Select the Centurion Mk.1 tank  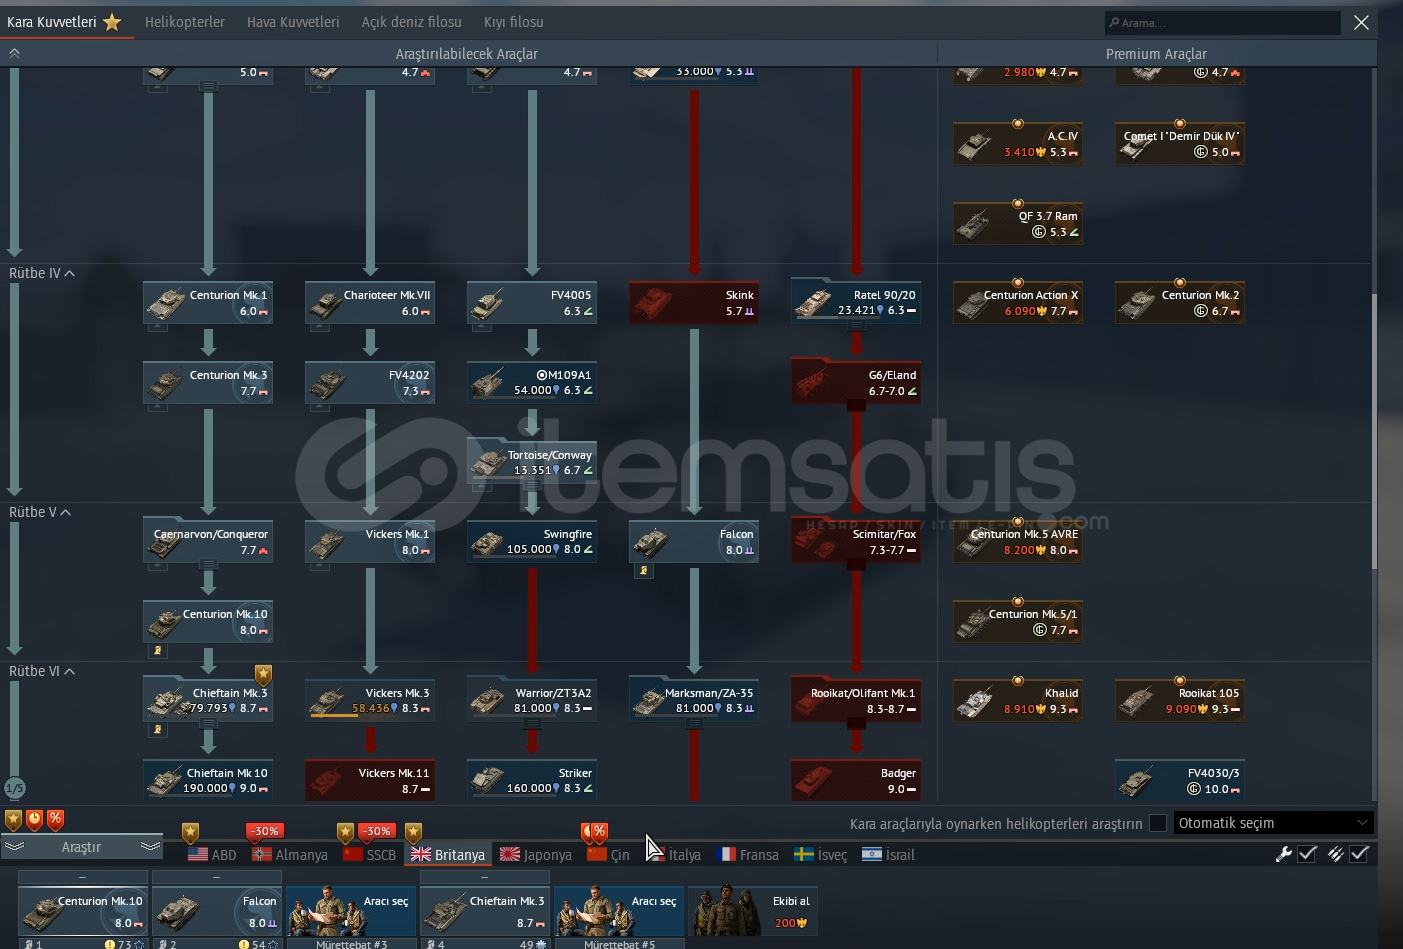coord(208,303)
